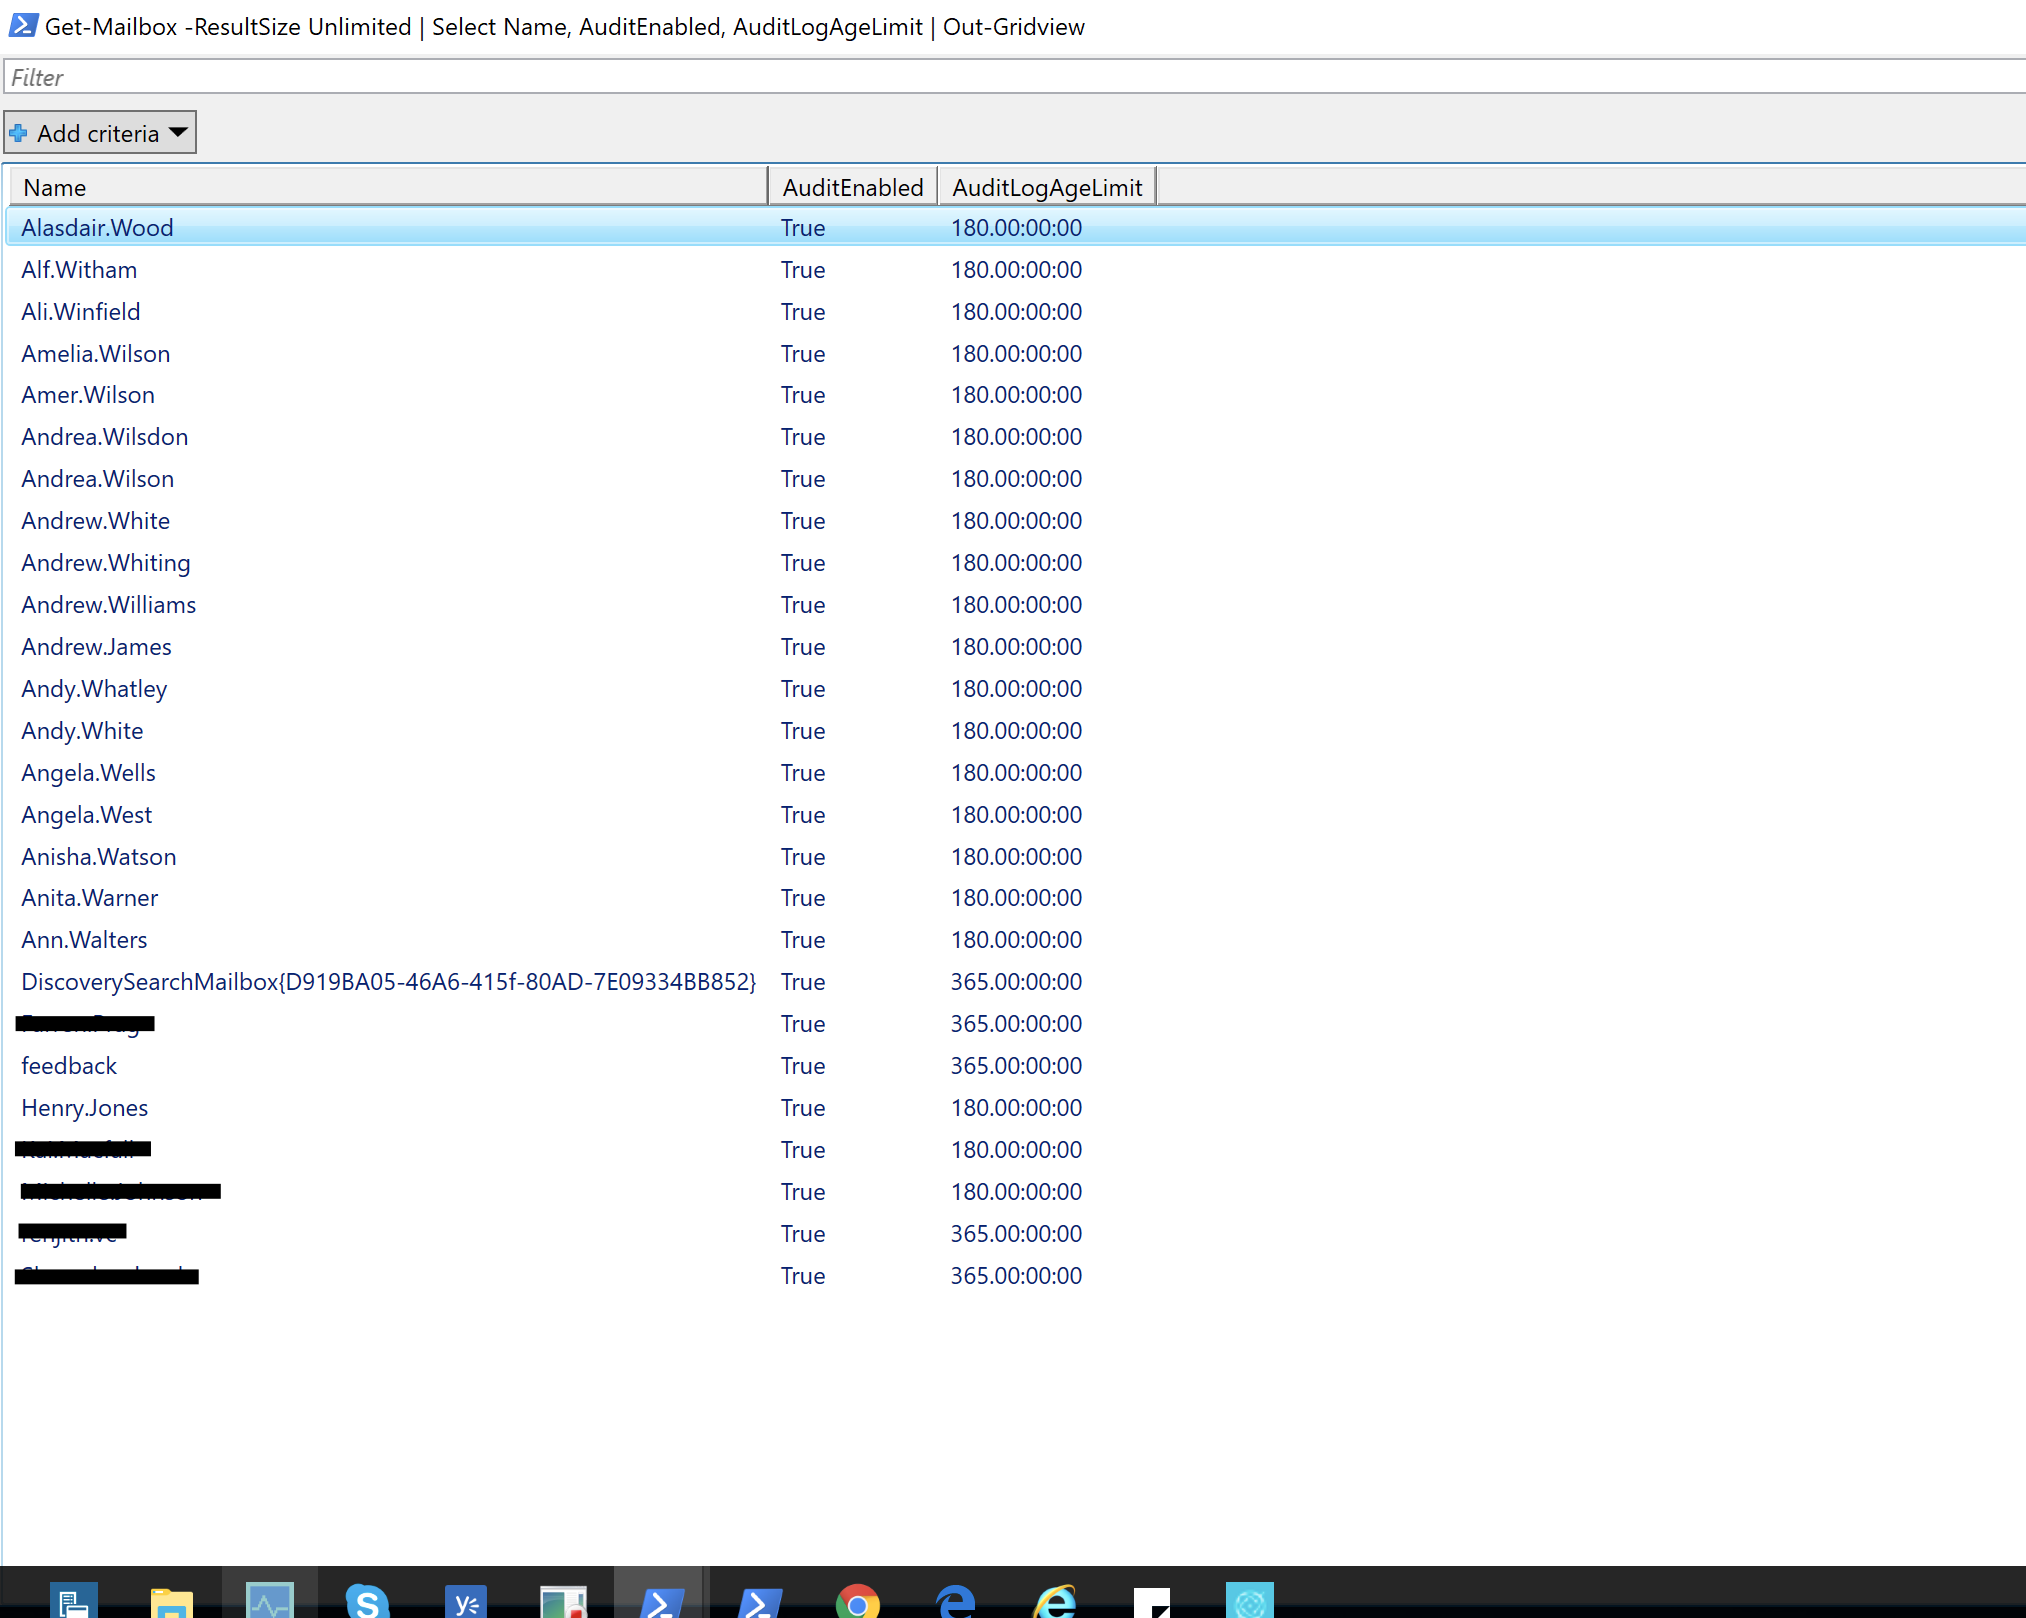The width and height of the screenshot is (2026, 1618).
Task: Sort by AuditEnabled column header
Action: [852, 187]
